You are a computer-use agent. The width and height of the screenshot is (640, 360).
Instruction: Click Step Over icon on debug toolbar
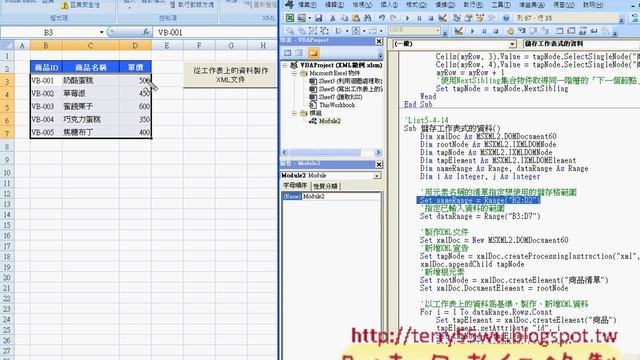click(533, 31)
